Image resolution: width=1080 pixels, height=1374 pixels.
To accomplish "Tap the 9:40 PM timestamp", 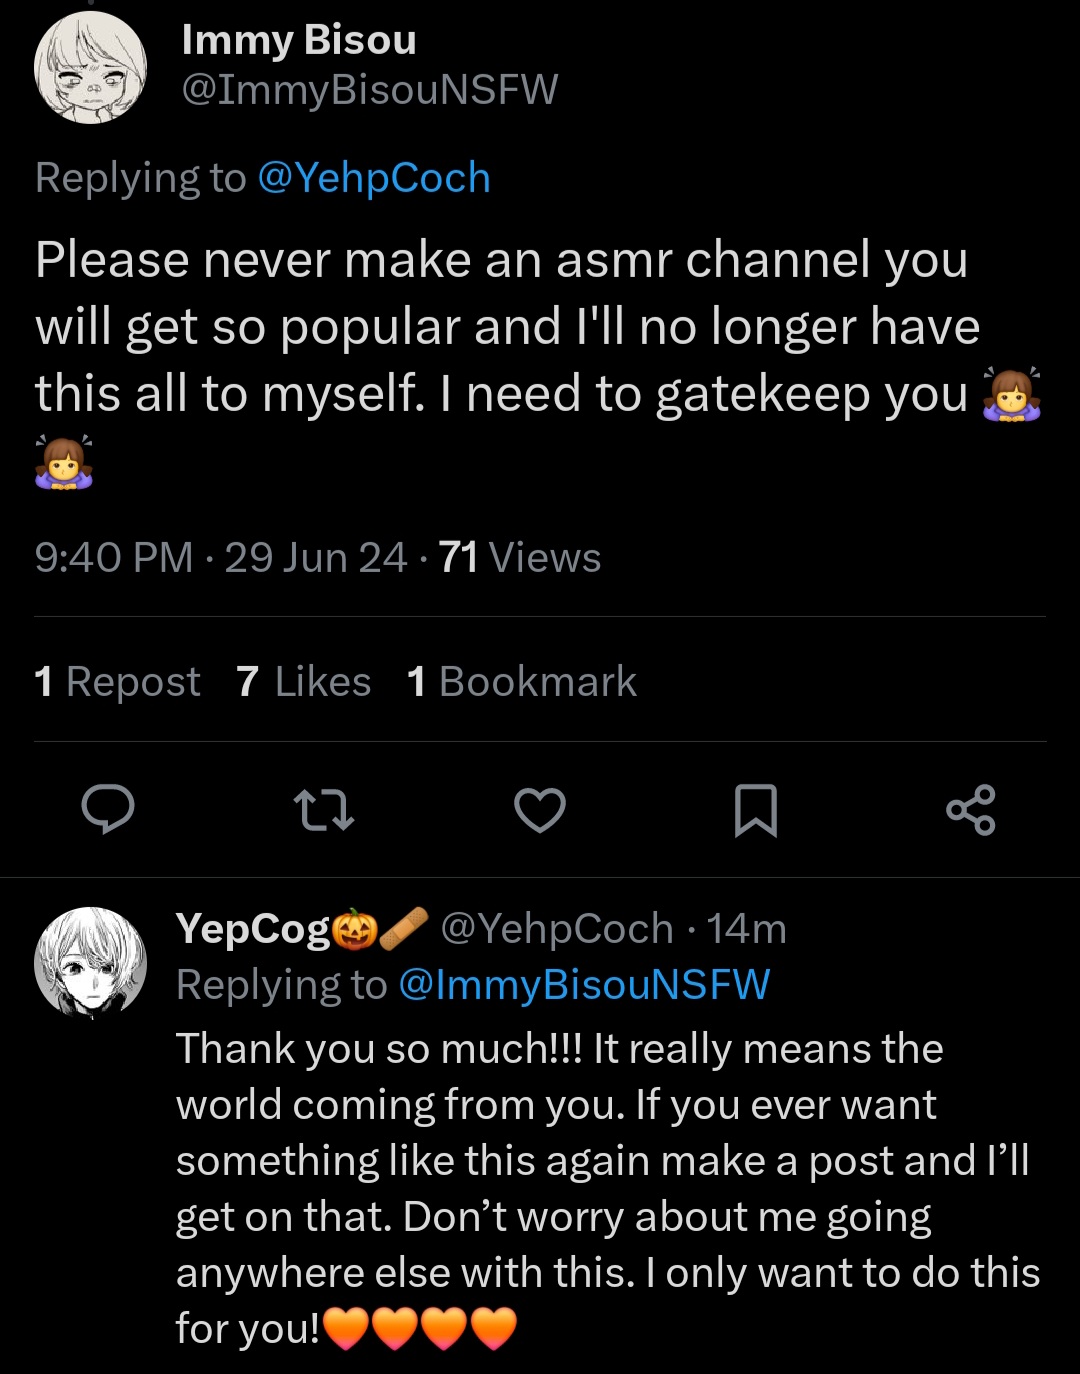I will click(114, 557).
